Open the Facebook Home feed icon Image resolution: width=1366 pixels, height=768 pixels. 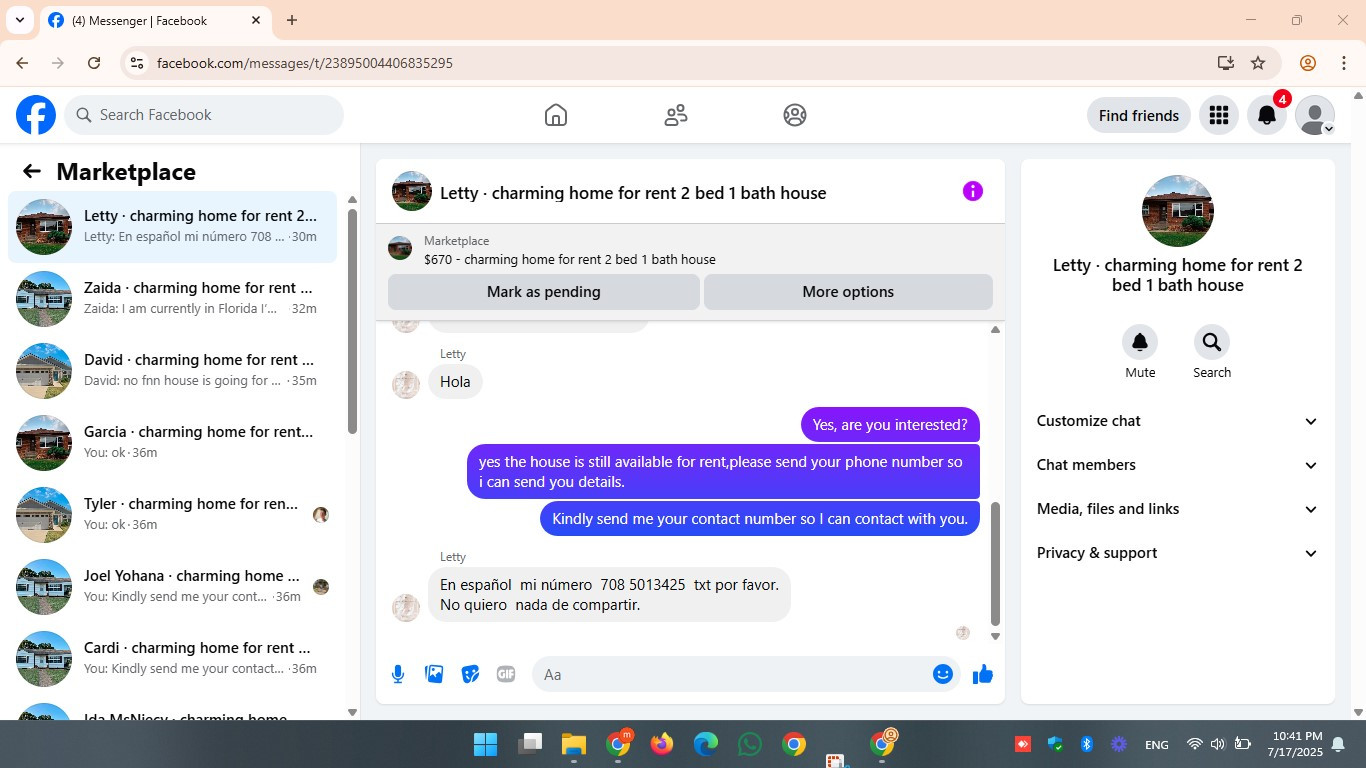click(x=556, y=115)
